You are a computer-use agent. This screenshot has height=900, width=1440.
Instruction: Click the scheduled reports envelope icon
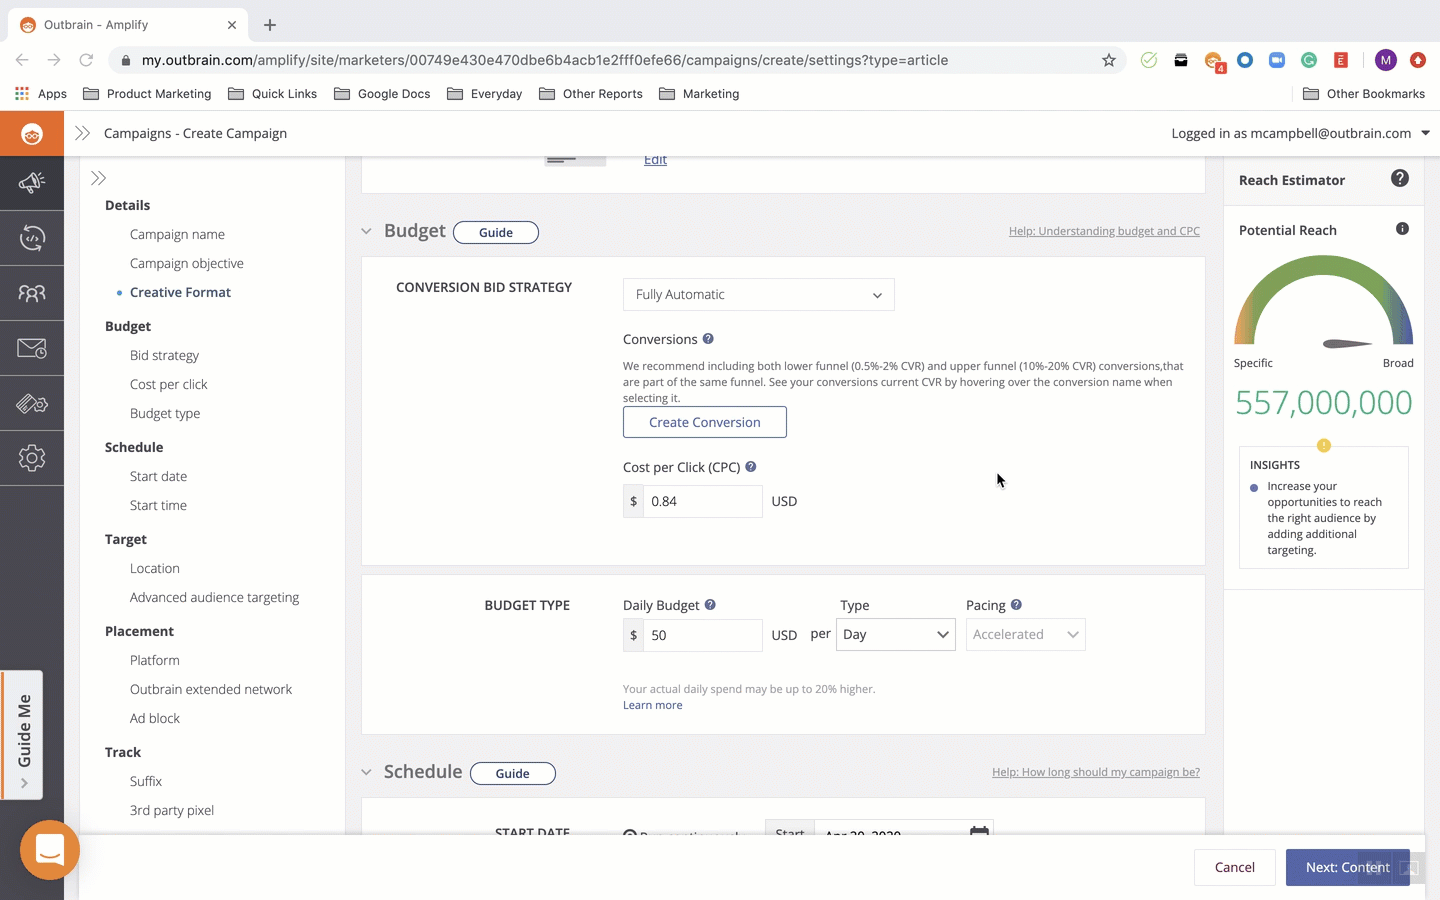[32, 348]
